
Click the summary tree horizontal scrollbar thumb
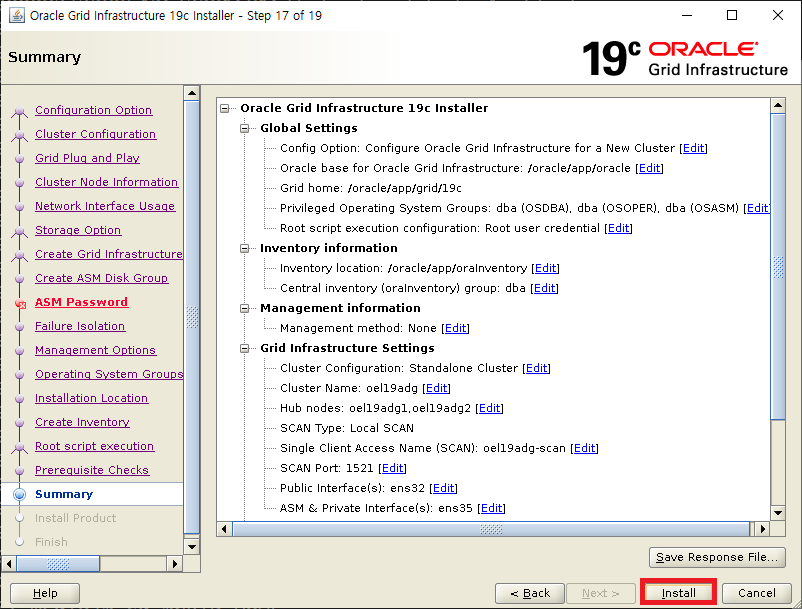click(491, 529)
